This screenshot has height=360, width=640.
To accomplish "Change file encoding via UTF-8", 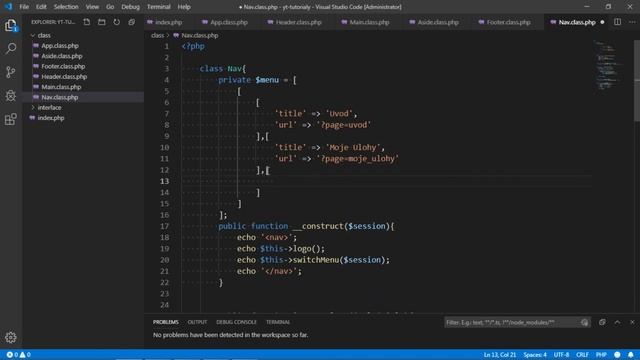I will click(x=561, y=355).
